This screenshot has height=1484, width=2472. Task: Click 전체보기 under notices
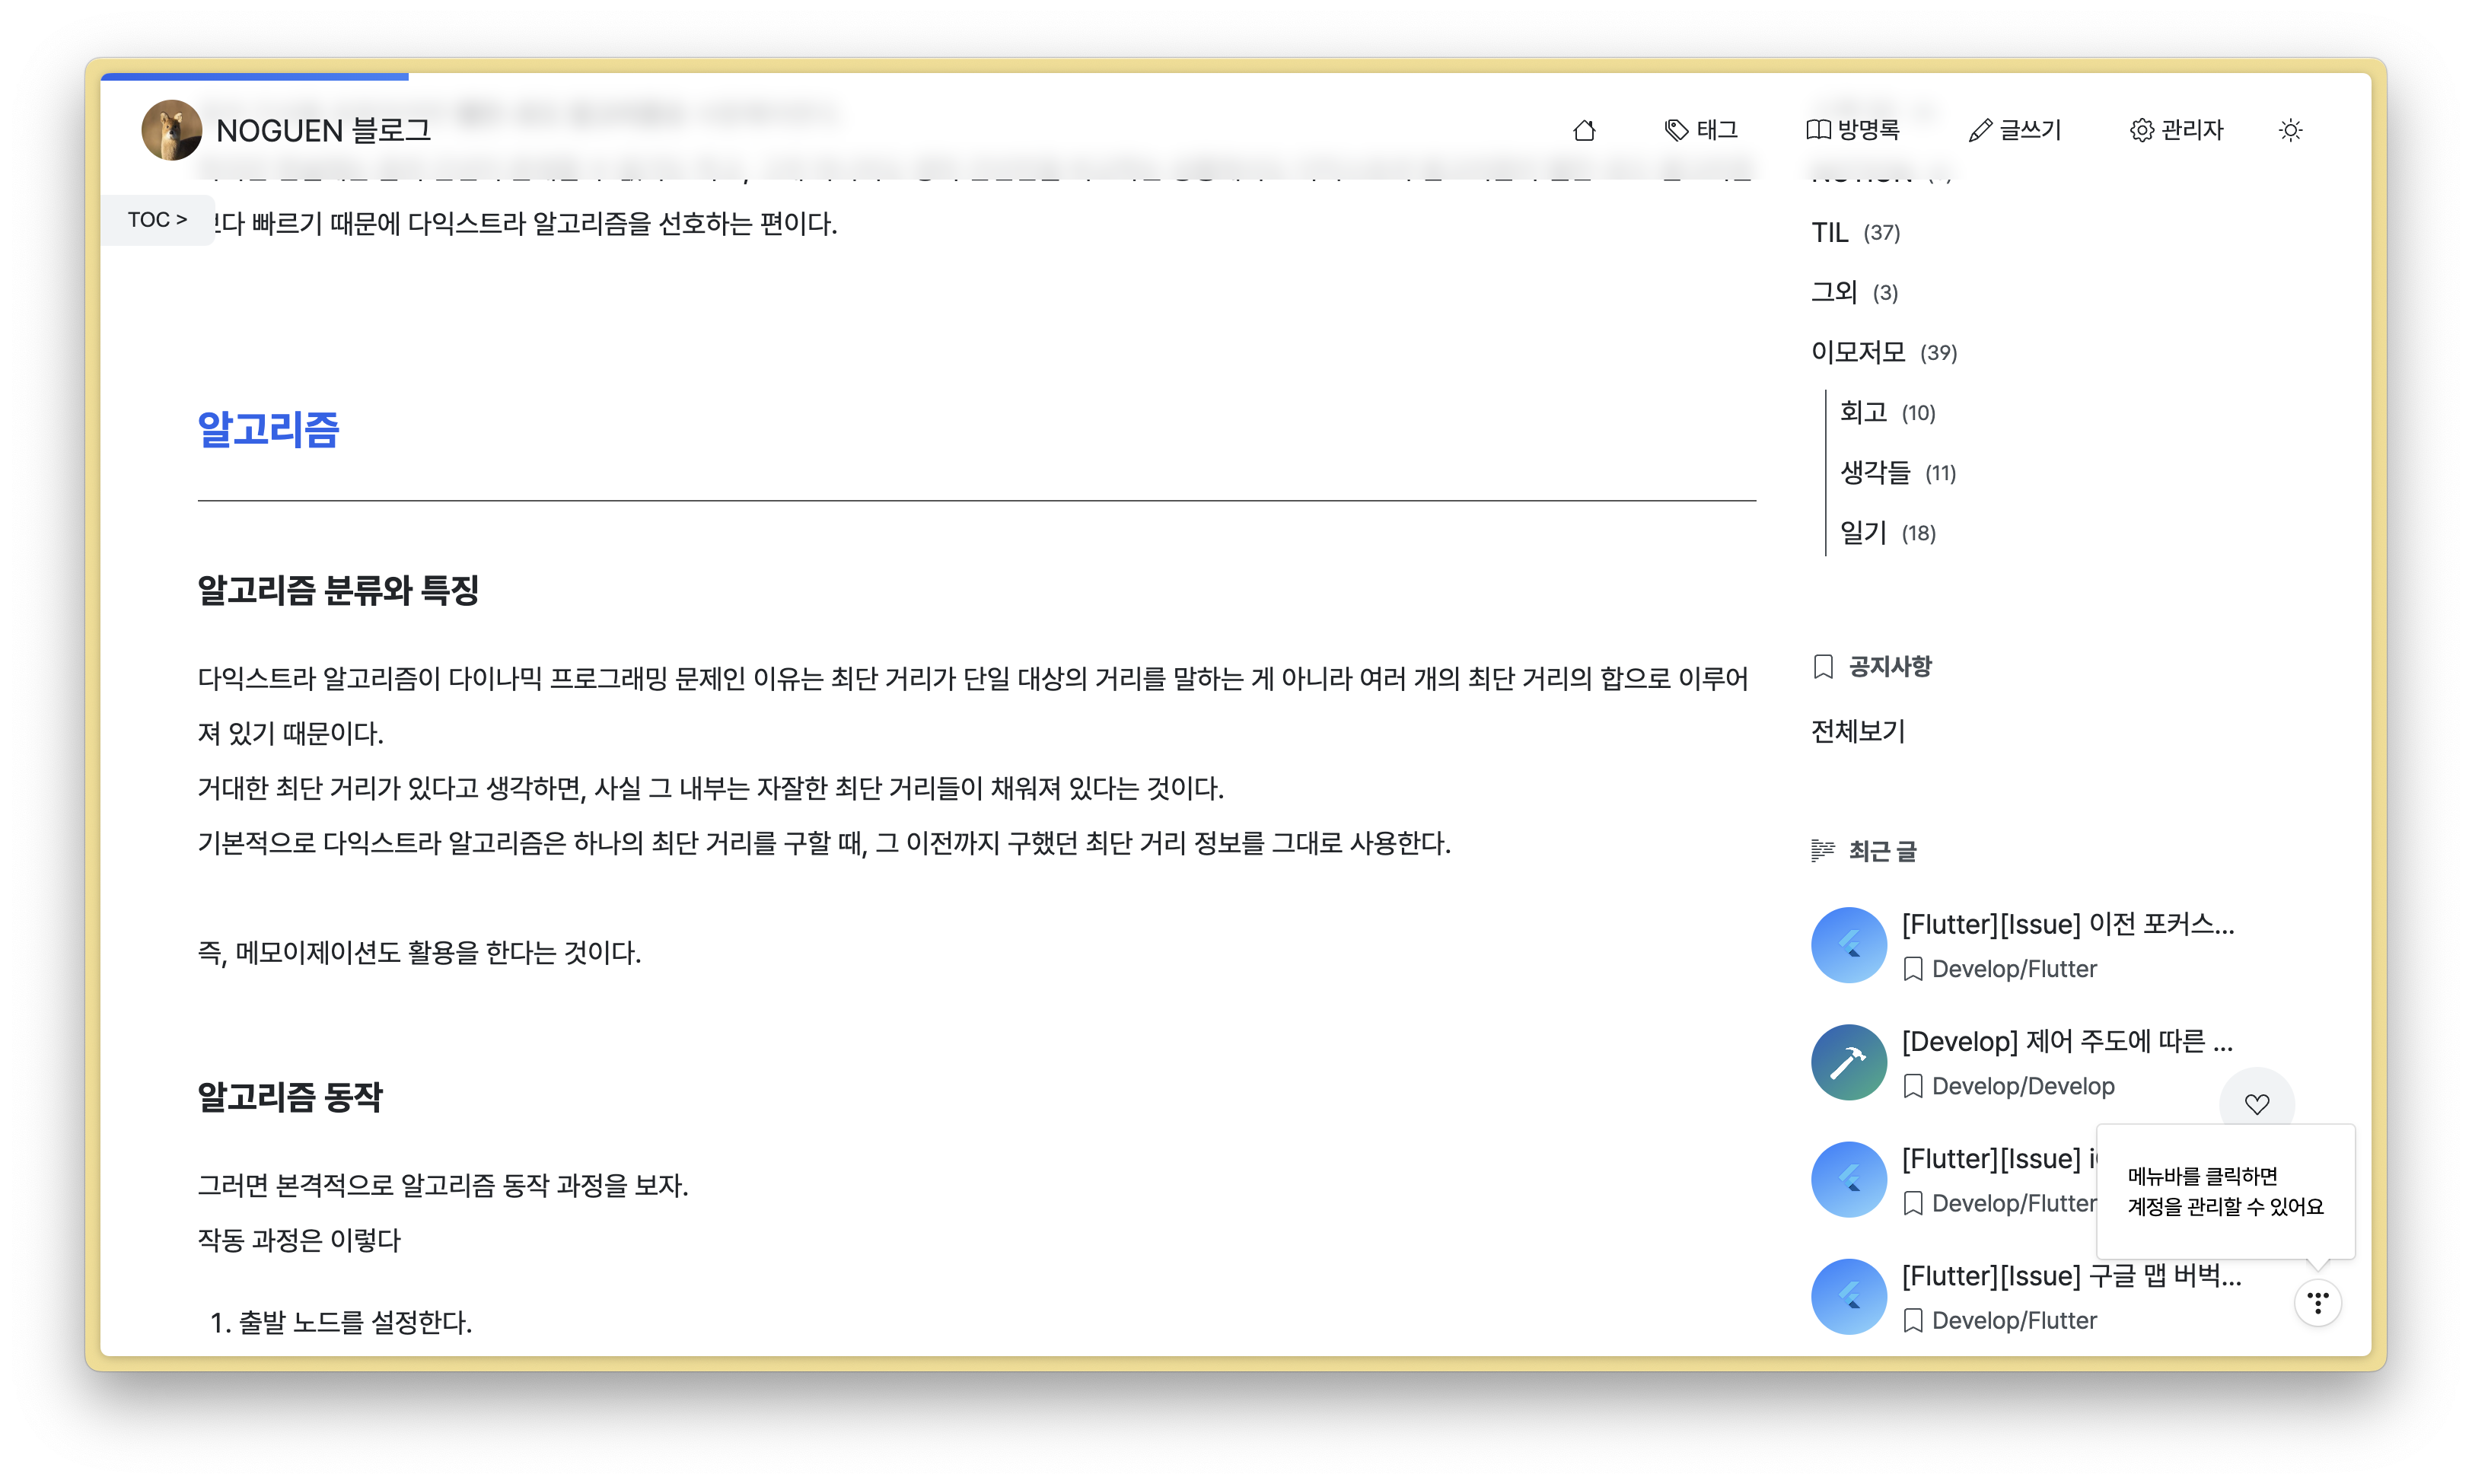tap(1858, 731)
